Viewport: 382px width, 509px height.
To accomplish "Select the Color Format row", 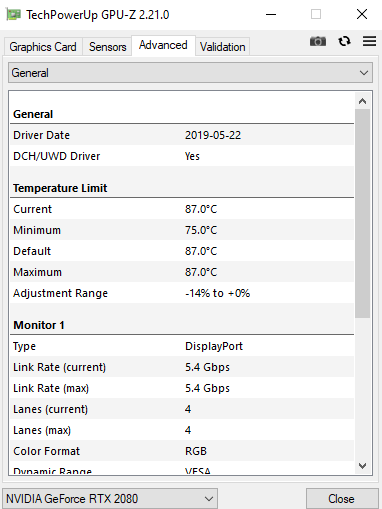I will [182, 451].
